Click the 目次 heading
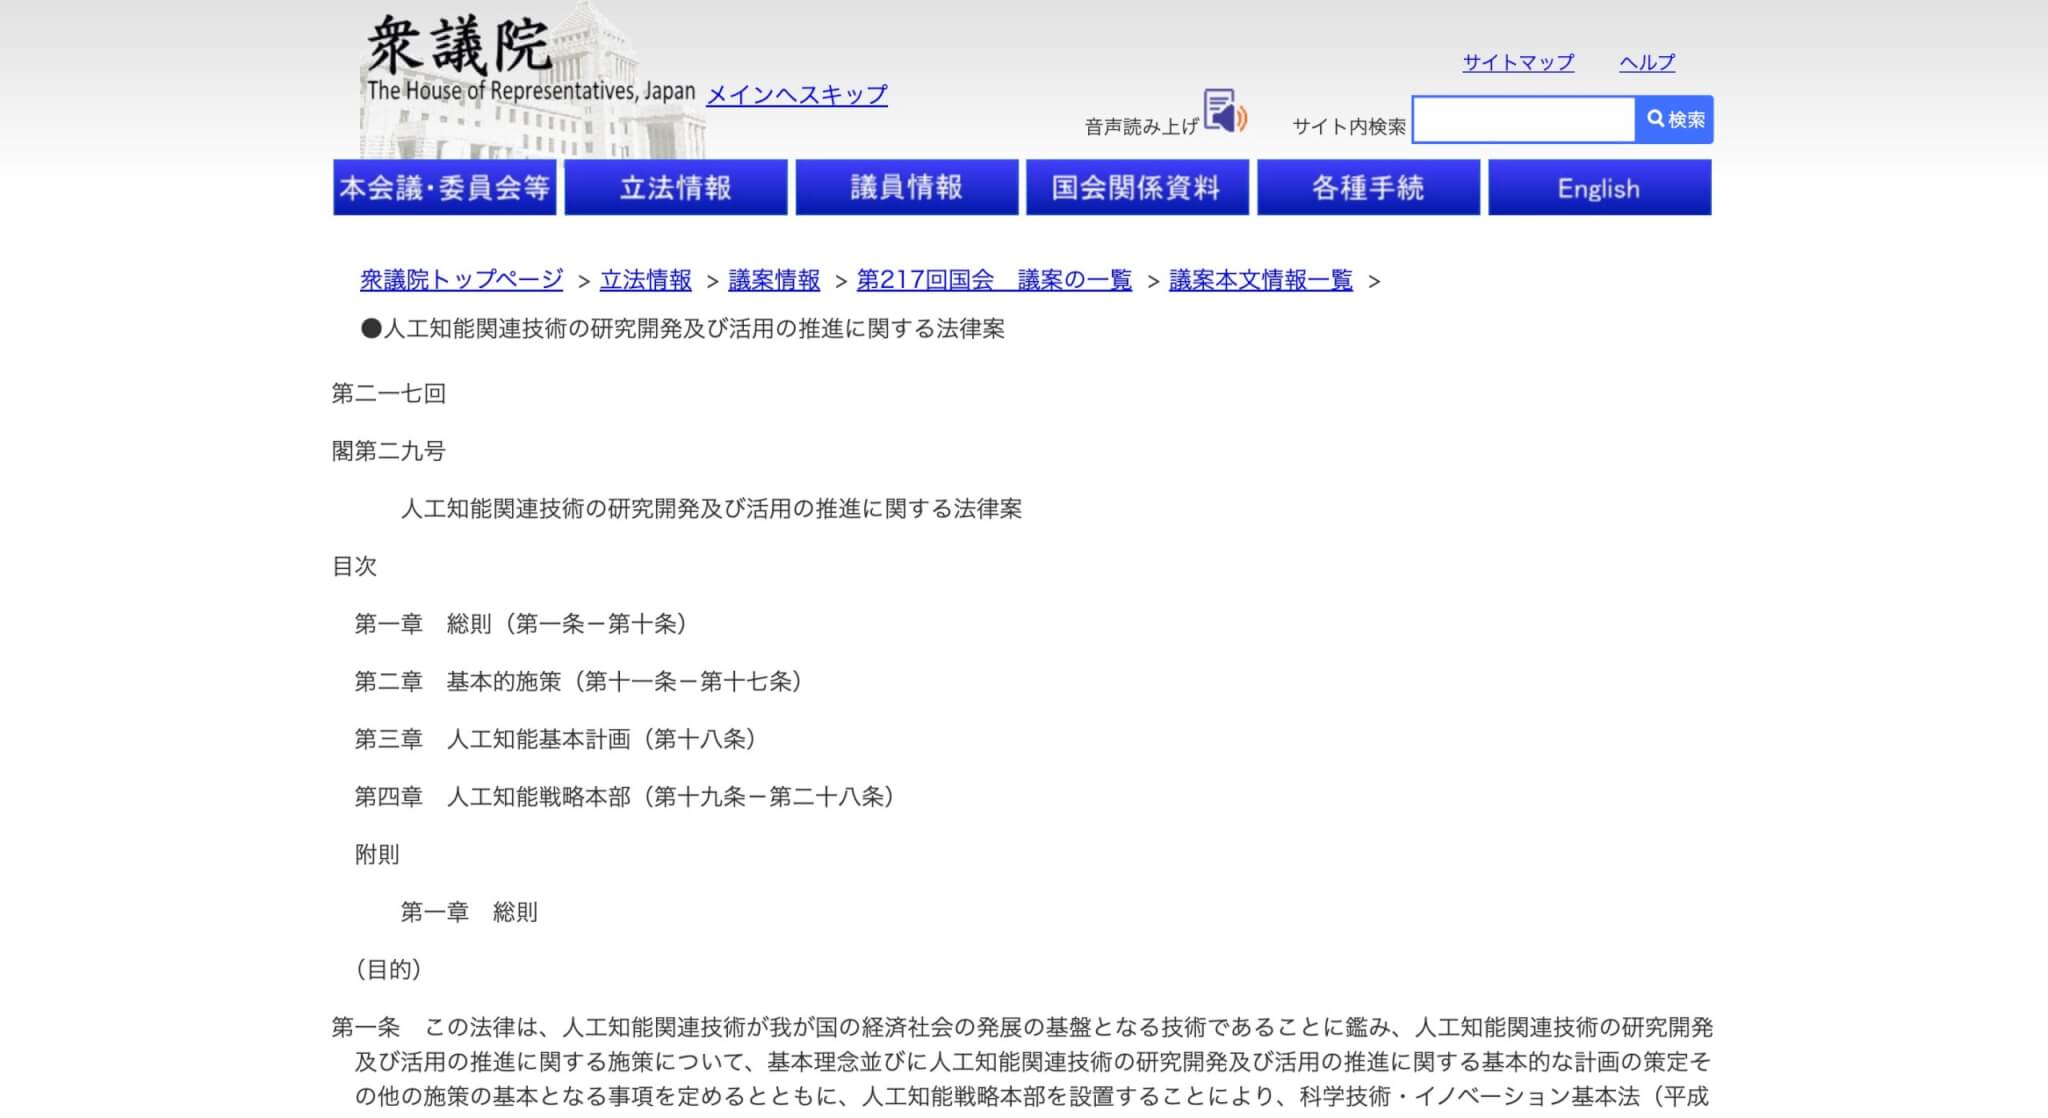Screen dimensions: 2048x1118 coord(354,566)
